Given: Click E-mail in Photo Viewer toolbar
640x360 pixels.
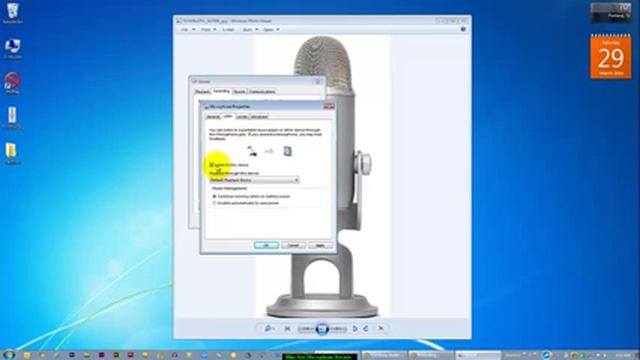Looking at the screenshot, I should pyautogui.click(x=228, y=29).
